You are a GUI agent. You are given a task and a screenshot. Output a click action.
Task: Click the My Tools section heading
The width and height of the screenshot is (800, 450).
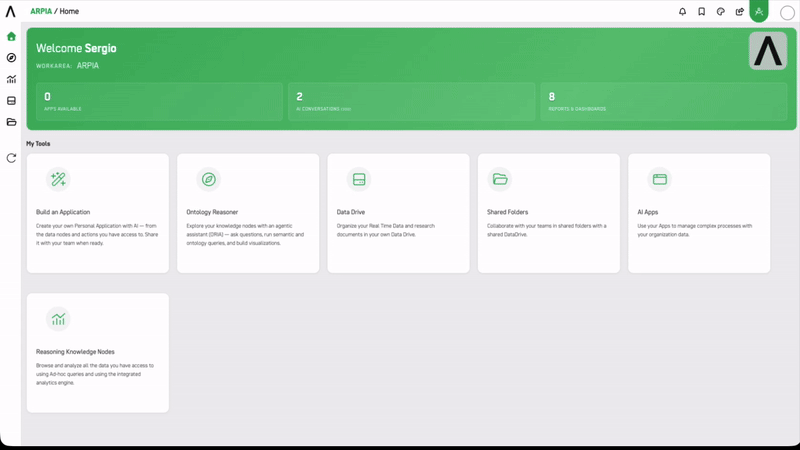click(38, 143)
